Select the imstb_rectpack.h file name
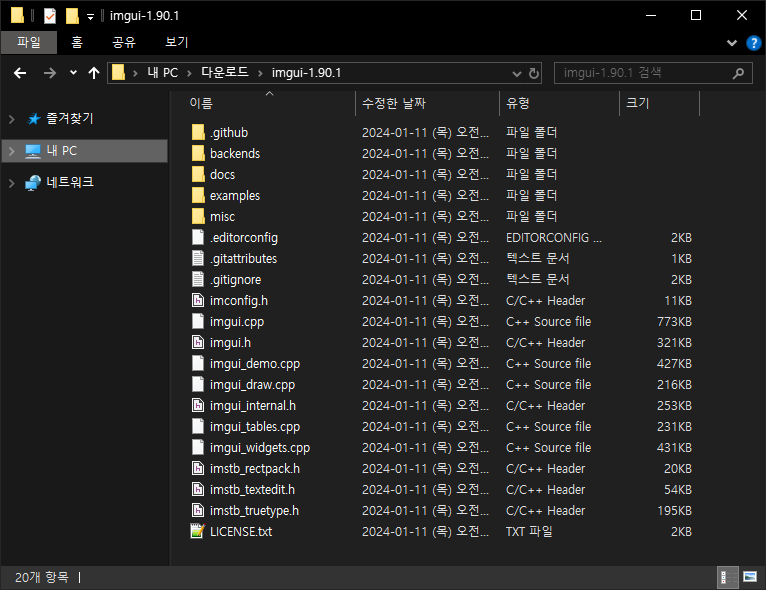The height and width of the screenshot is (590, 766). [255, 469]
